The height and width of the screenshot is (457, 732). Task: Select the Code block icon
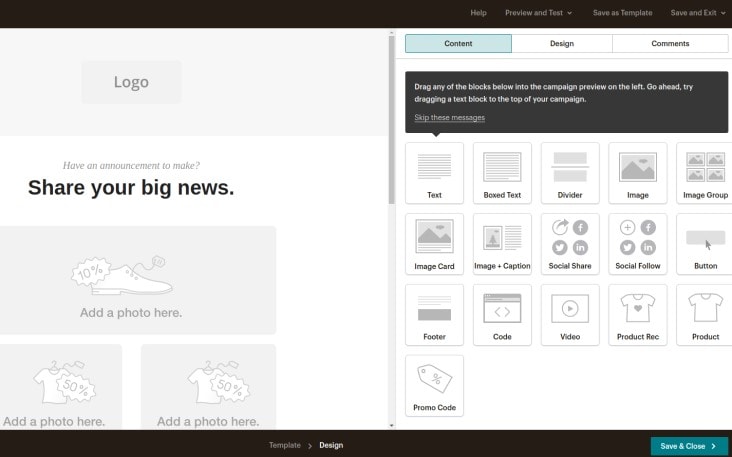coord(502,314)
